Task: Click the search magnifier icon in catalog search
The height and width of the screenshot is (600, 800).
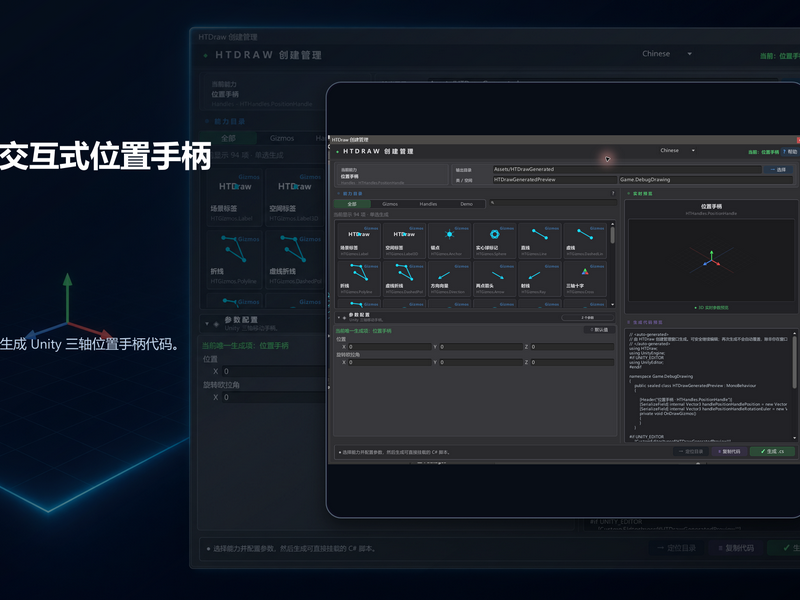Action: [x=493, y=203]
